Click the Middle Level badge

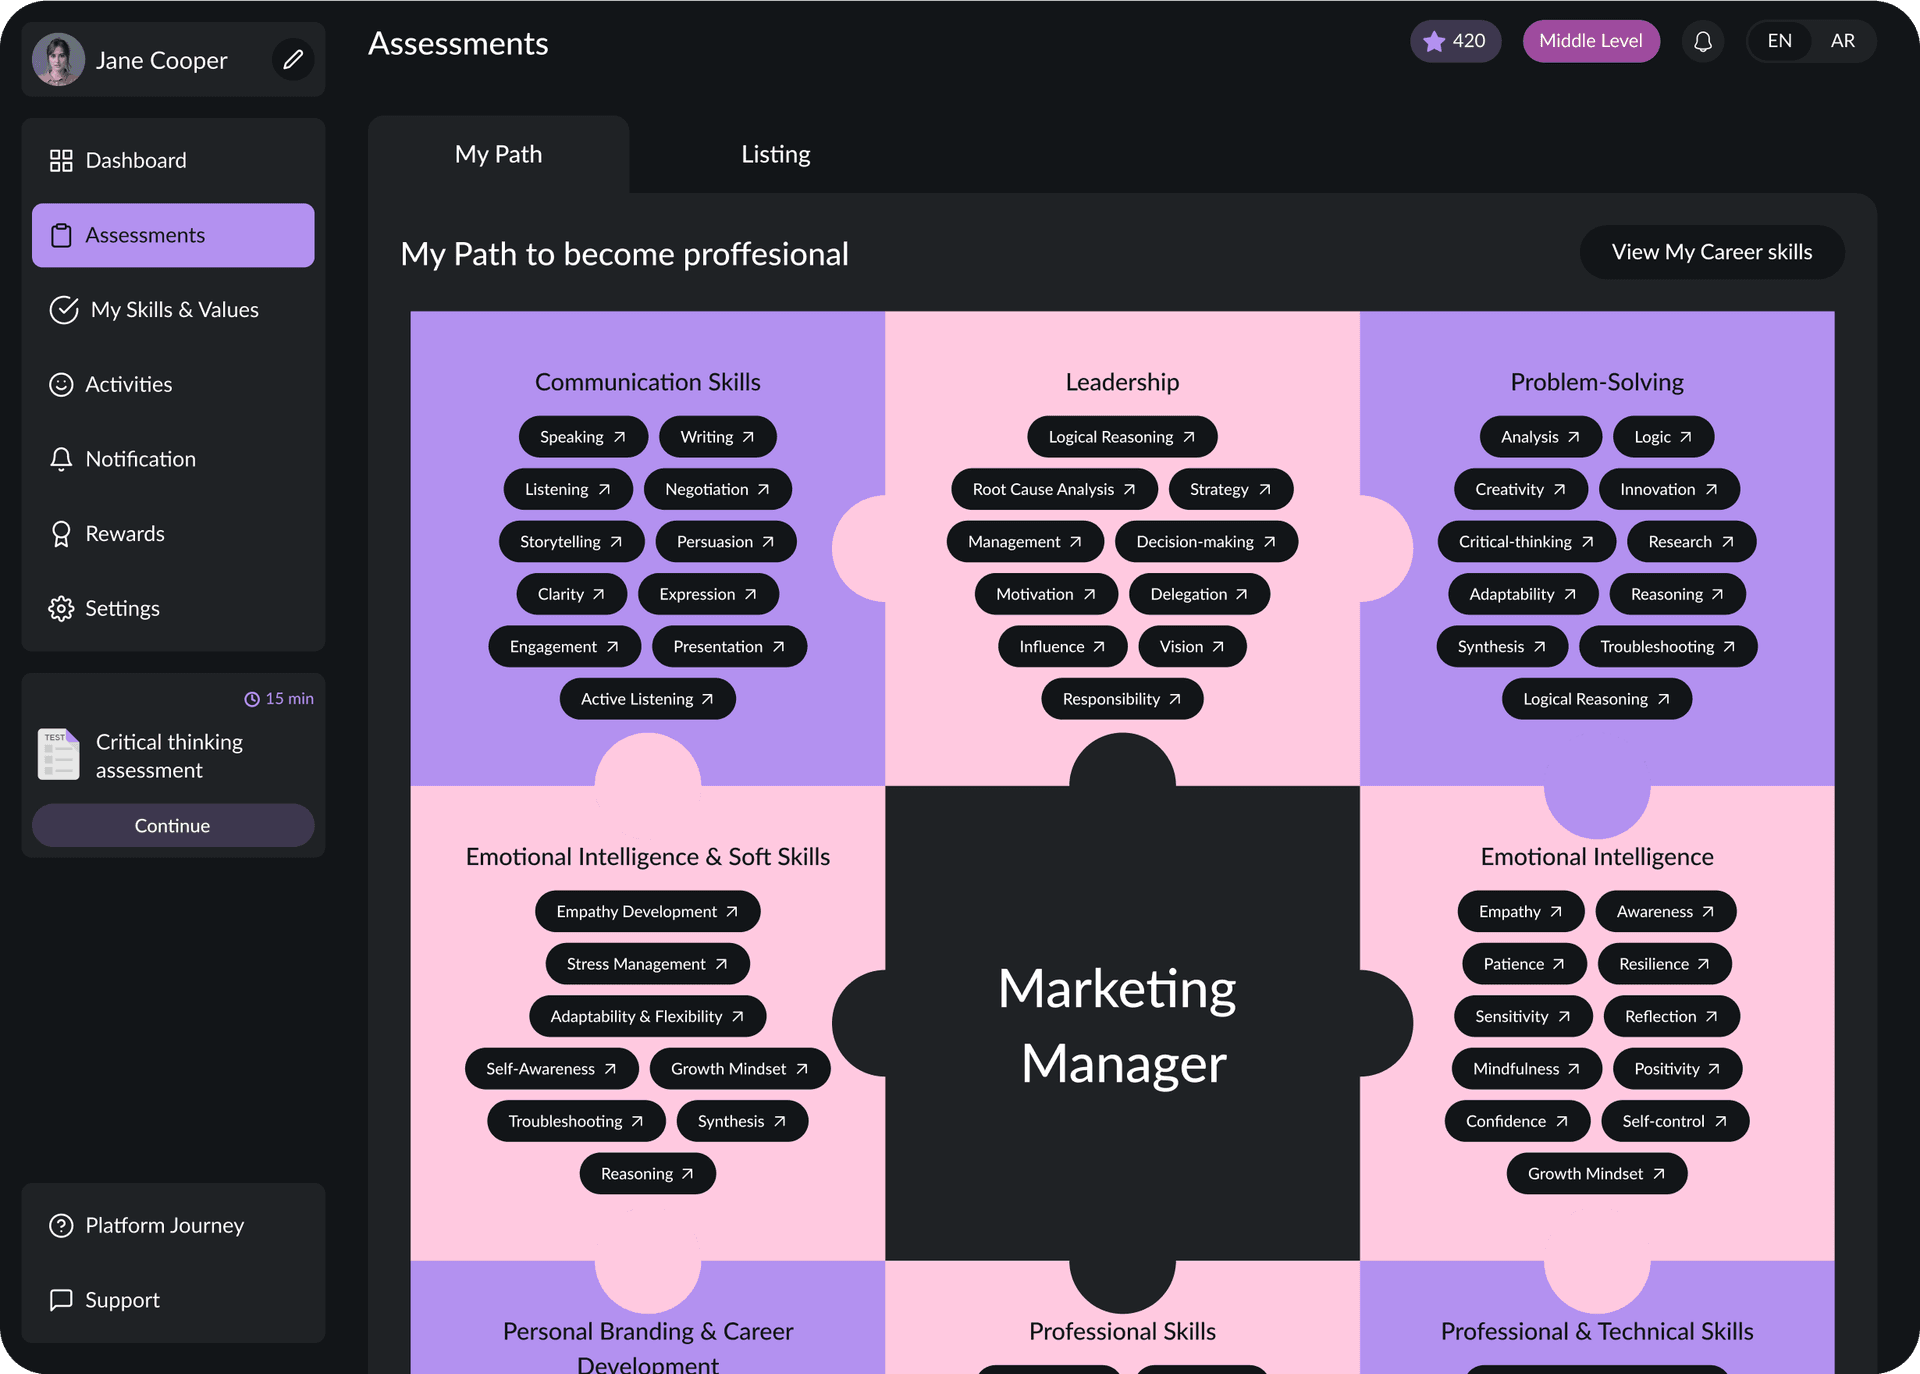point(1591,41)
